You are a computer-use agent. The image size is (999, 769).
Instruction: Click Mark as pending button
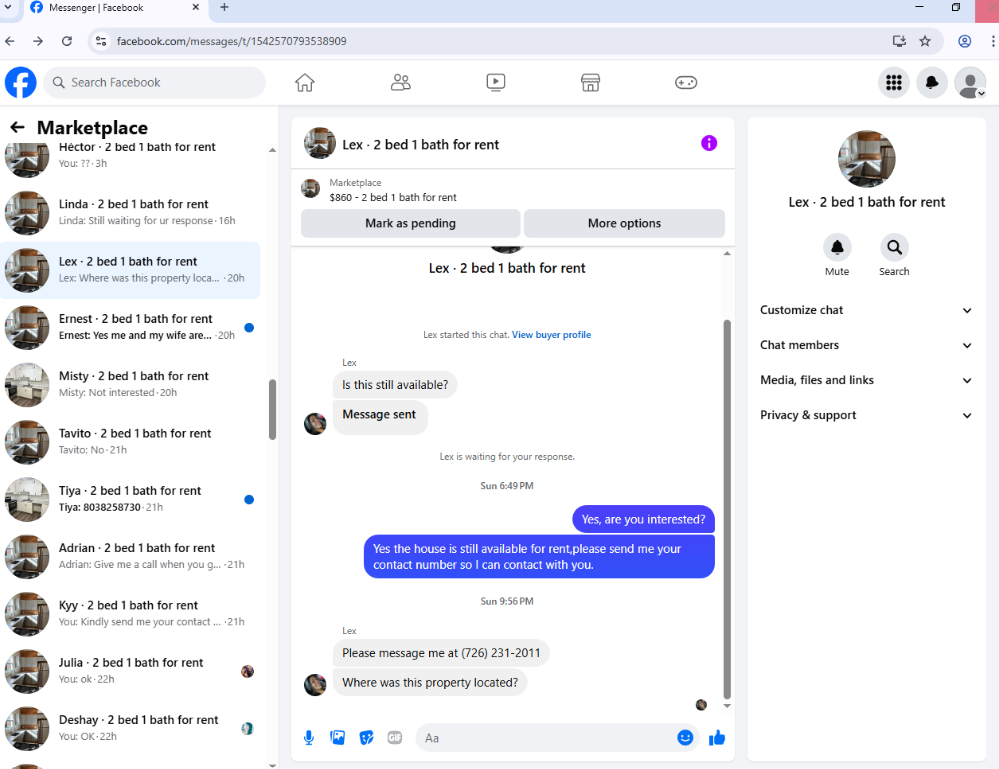(410, 224)
